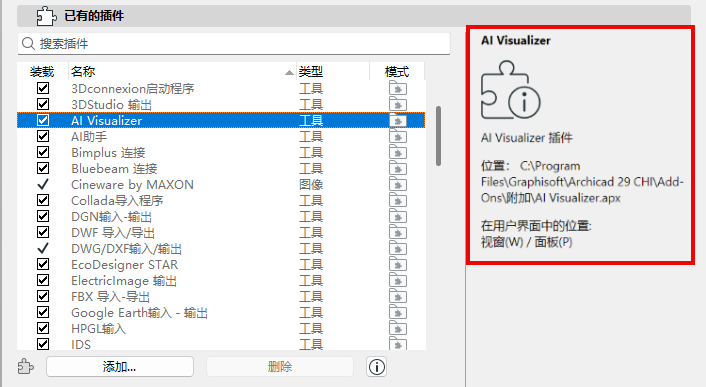This screenshot has height=387, width=706.
Task: Sort list by 类型 column header
Action: [x=333, y=72]
